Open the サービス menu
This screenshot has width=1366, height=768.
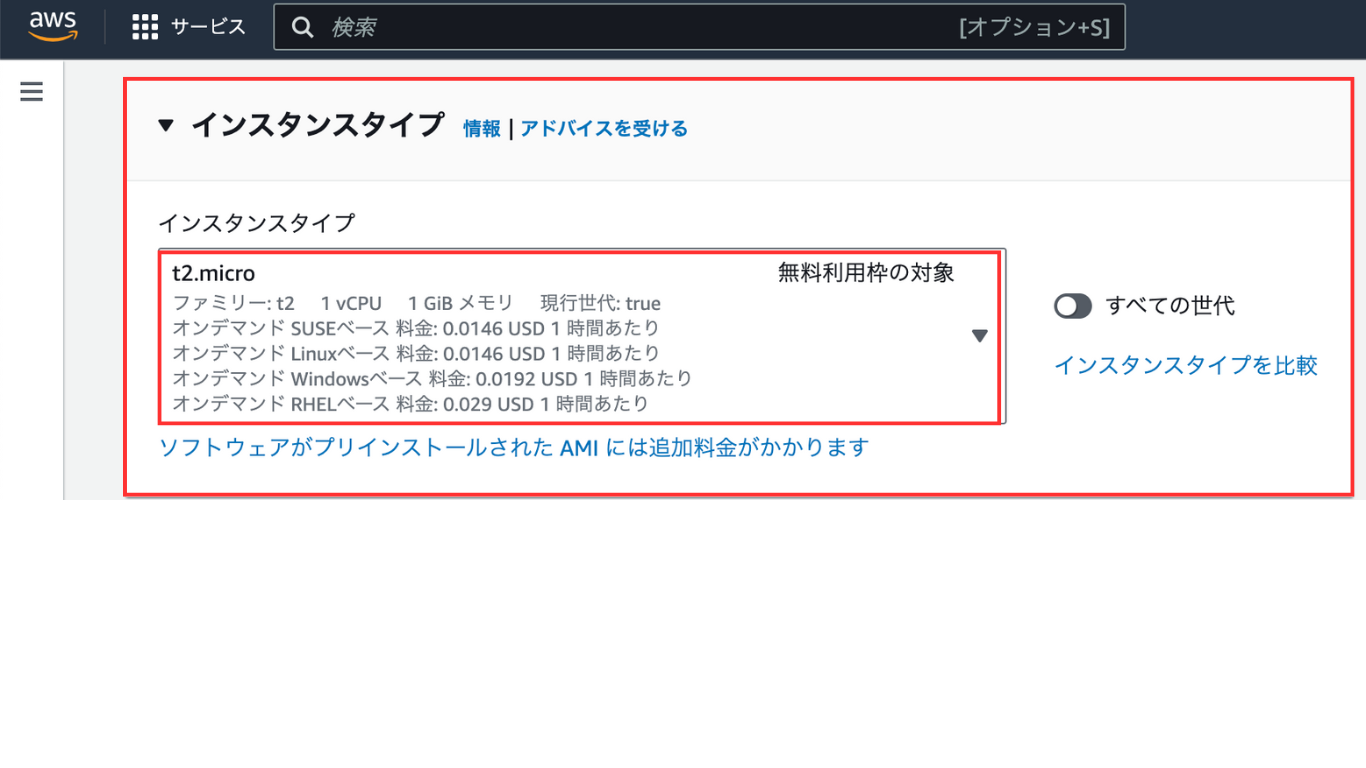coord(208,27)
